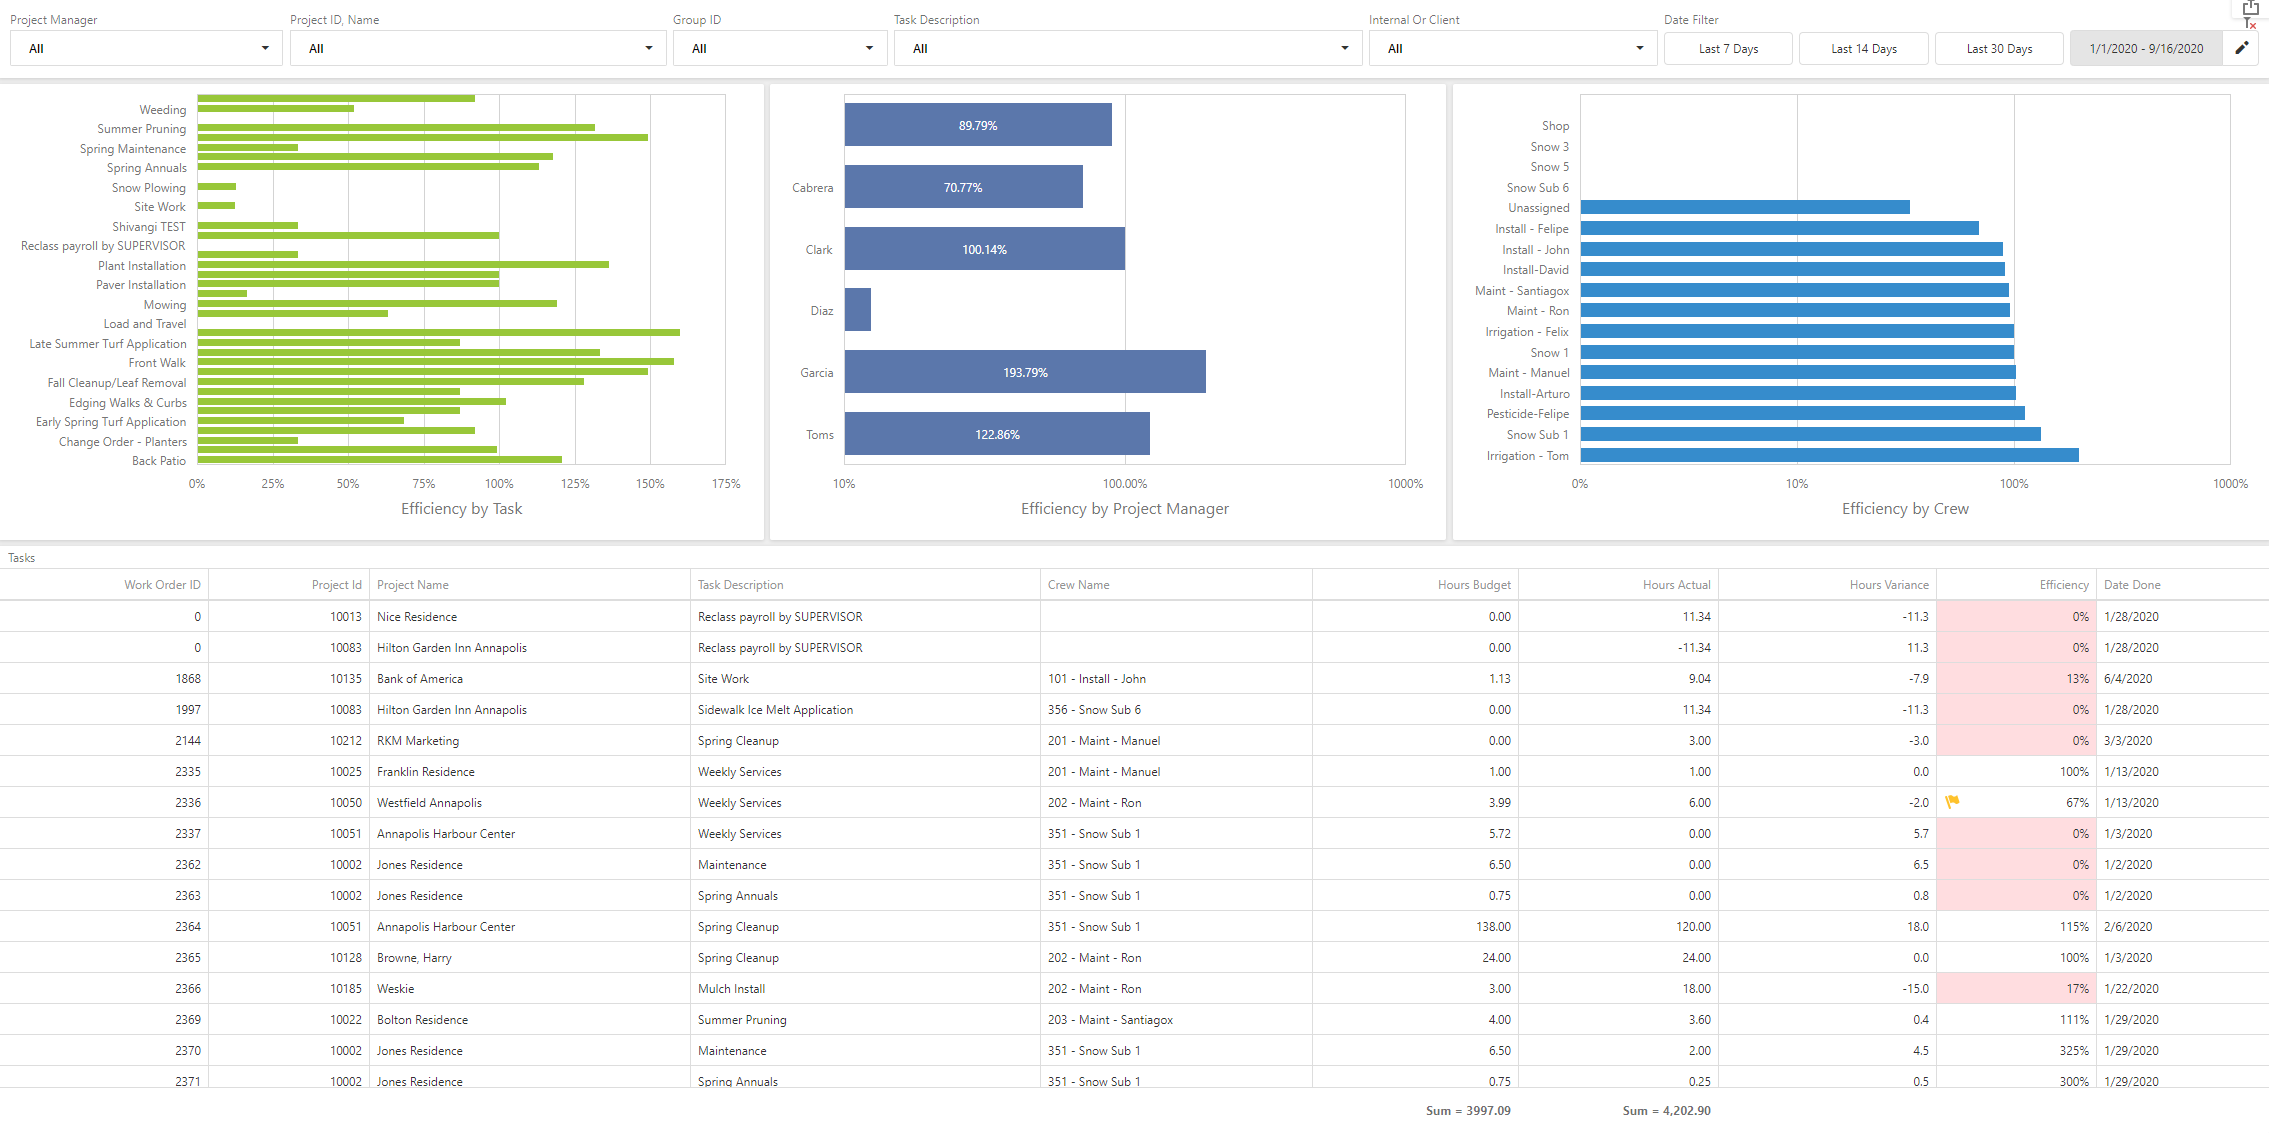2269x1133 pixels.
Task: Sort by the Hours Budget column header
Action: pyautogui.click(x=1473, y=585)
